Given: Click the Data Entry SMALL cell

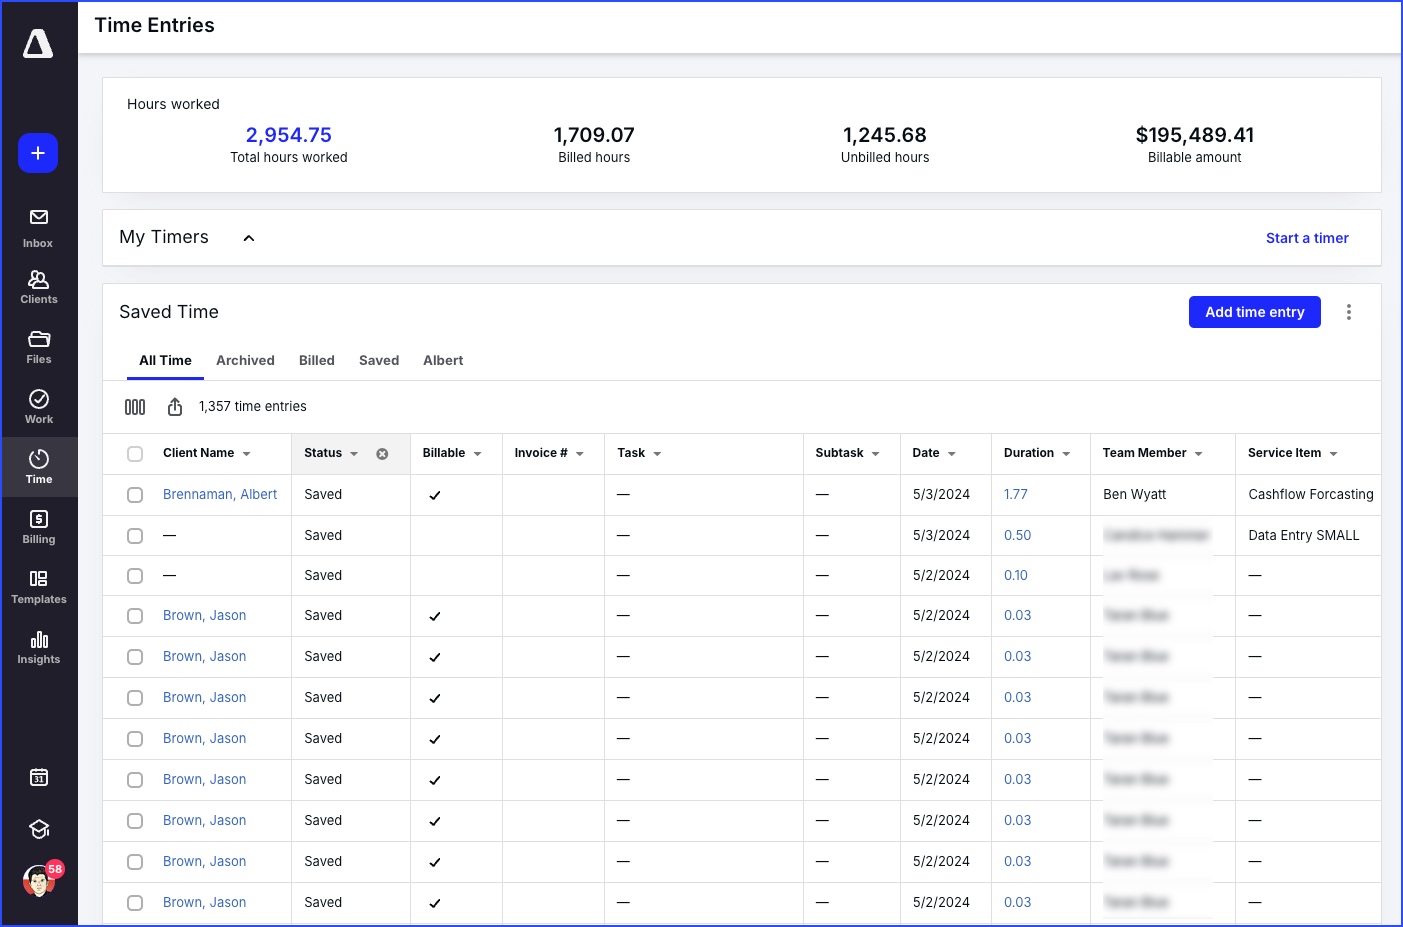Looking at the screenshot, I should coord(1304,536).
